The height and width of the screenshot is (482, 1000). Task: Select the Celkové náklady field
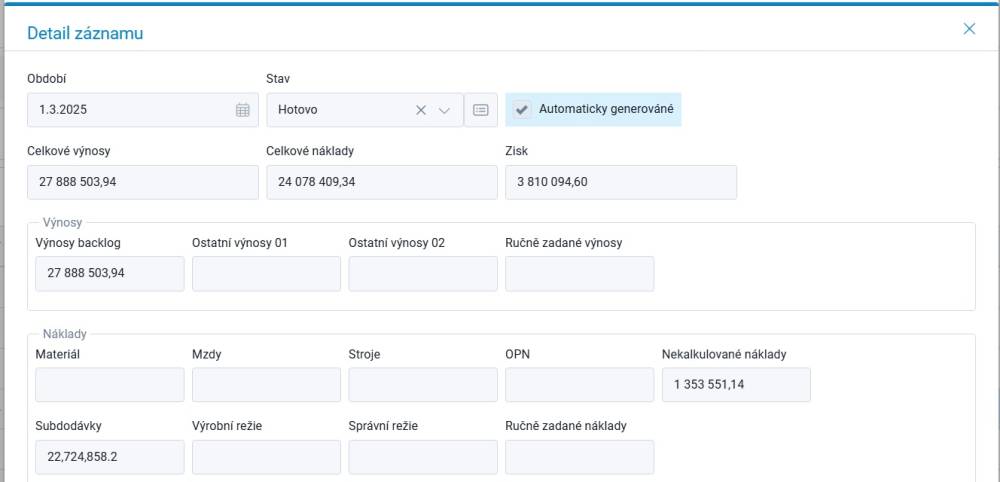[382, 182]
